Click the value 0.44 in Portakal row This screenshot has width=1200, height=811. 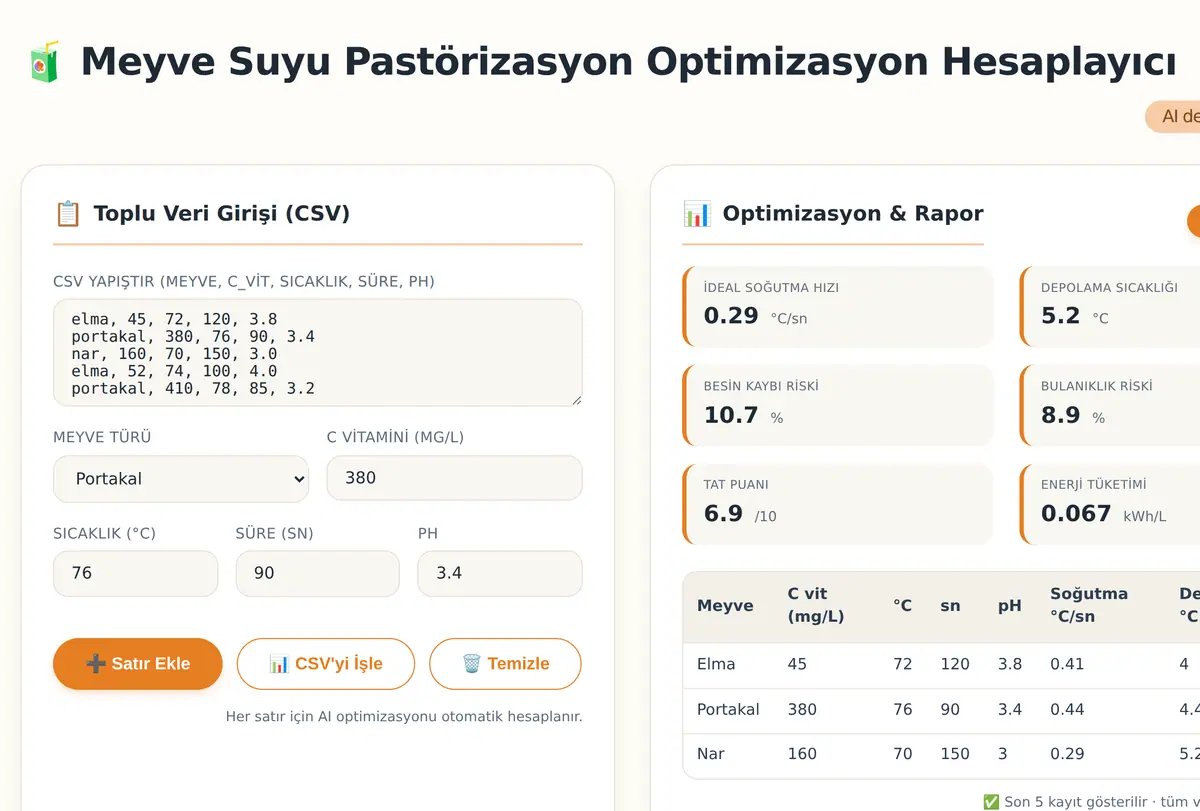1067,710
